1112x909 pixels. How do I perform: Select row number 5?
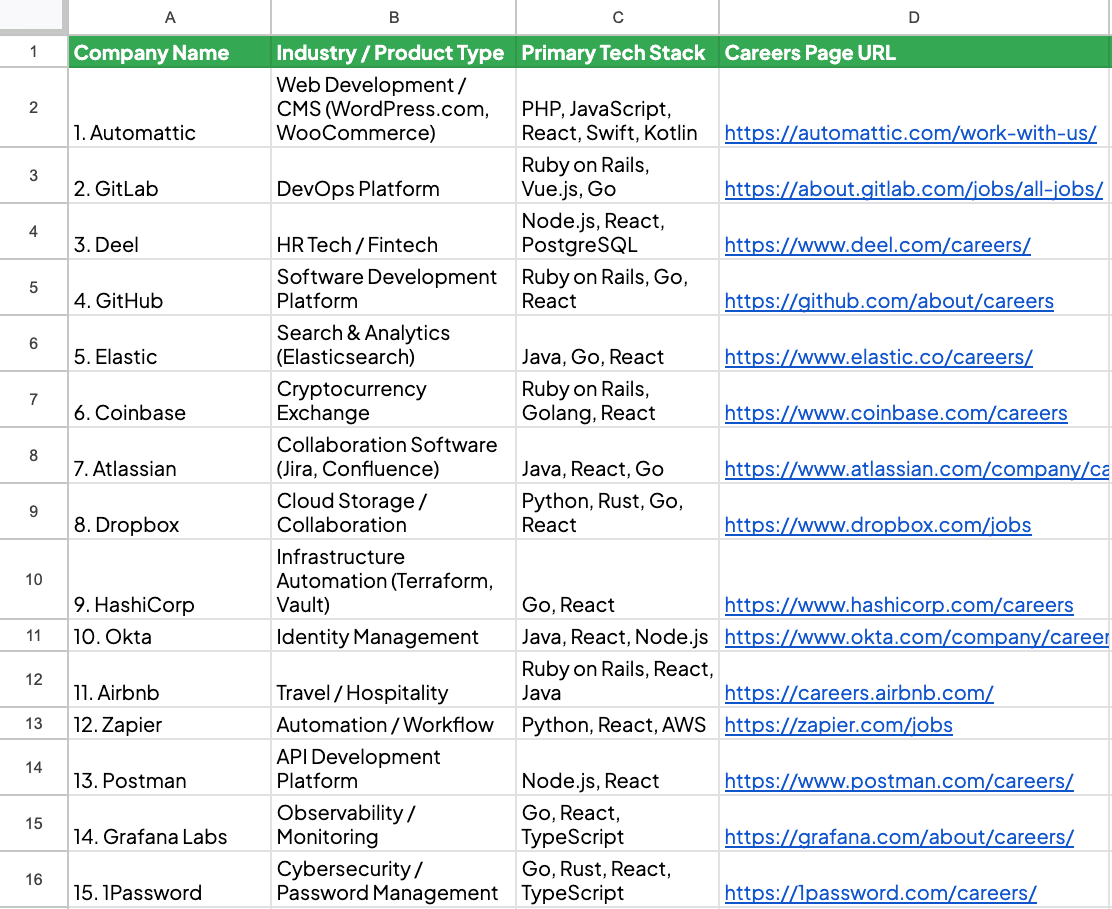point(33,287)
